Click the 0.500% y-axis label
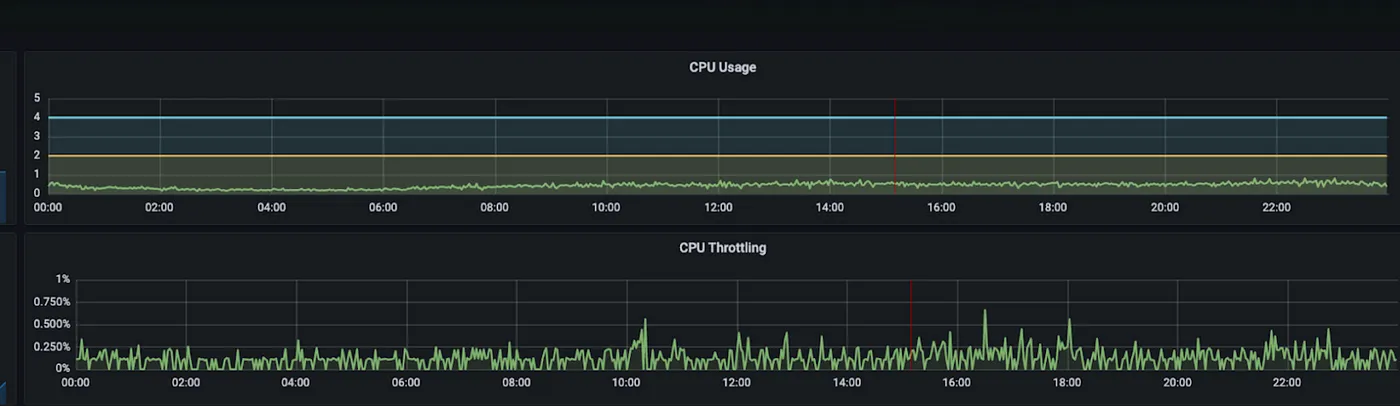The height and width of the screenshot is (406, 1400). coord(51,324)
